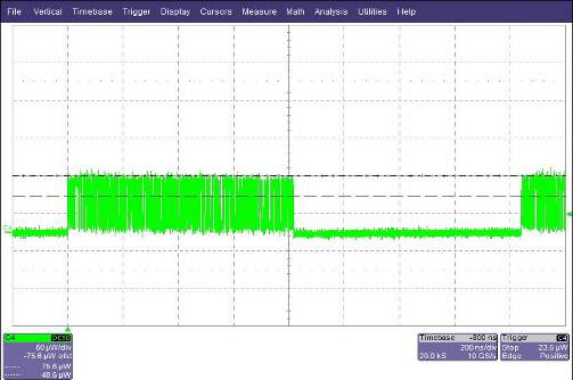Open the Cursors menu
This screenshot has width=574, height=381.
coord(216,12)
